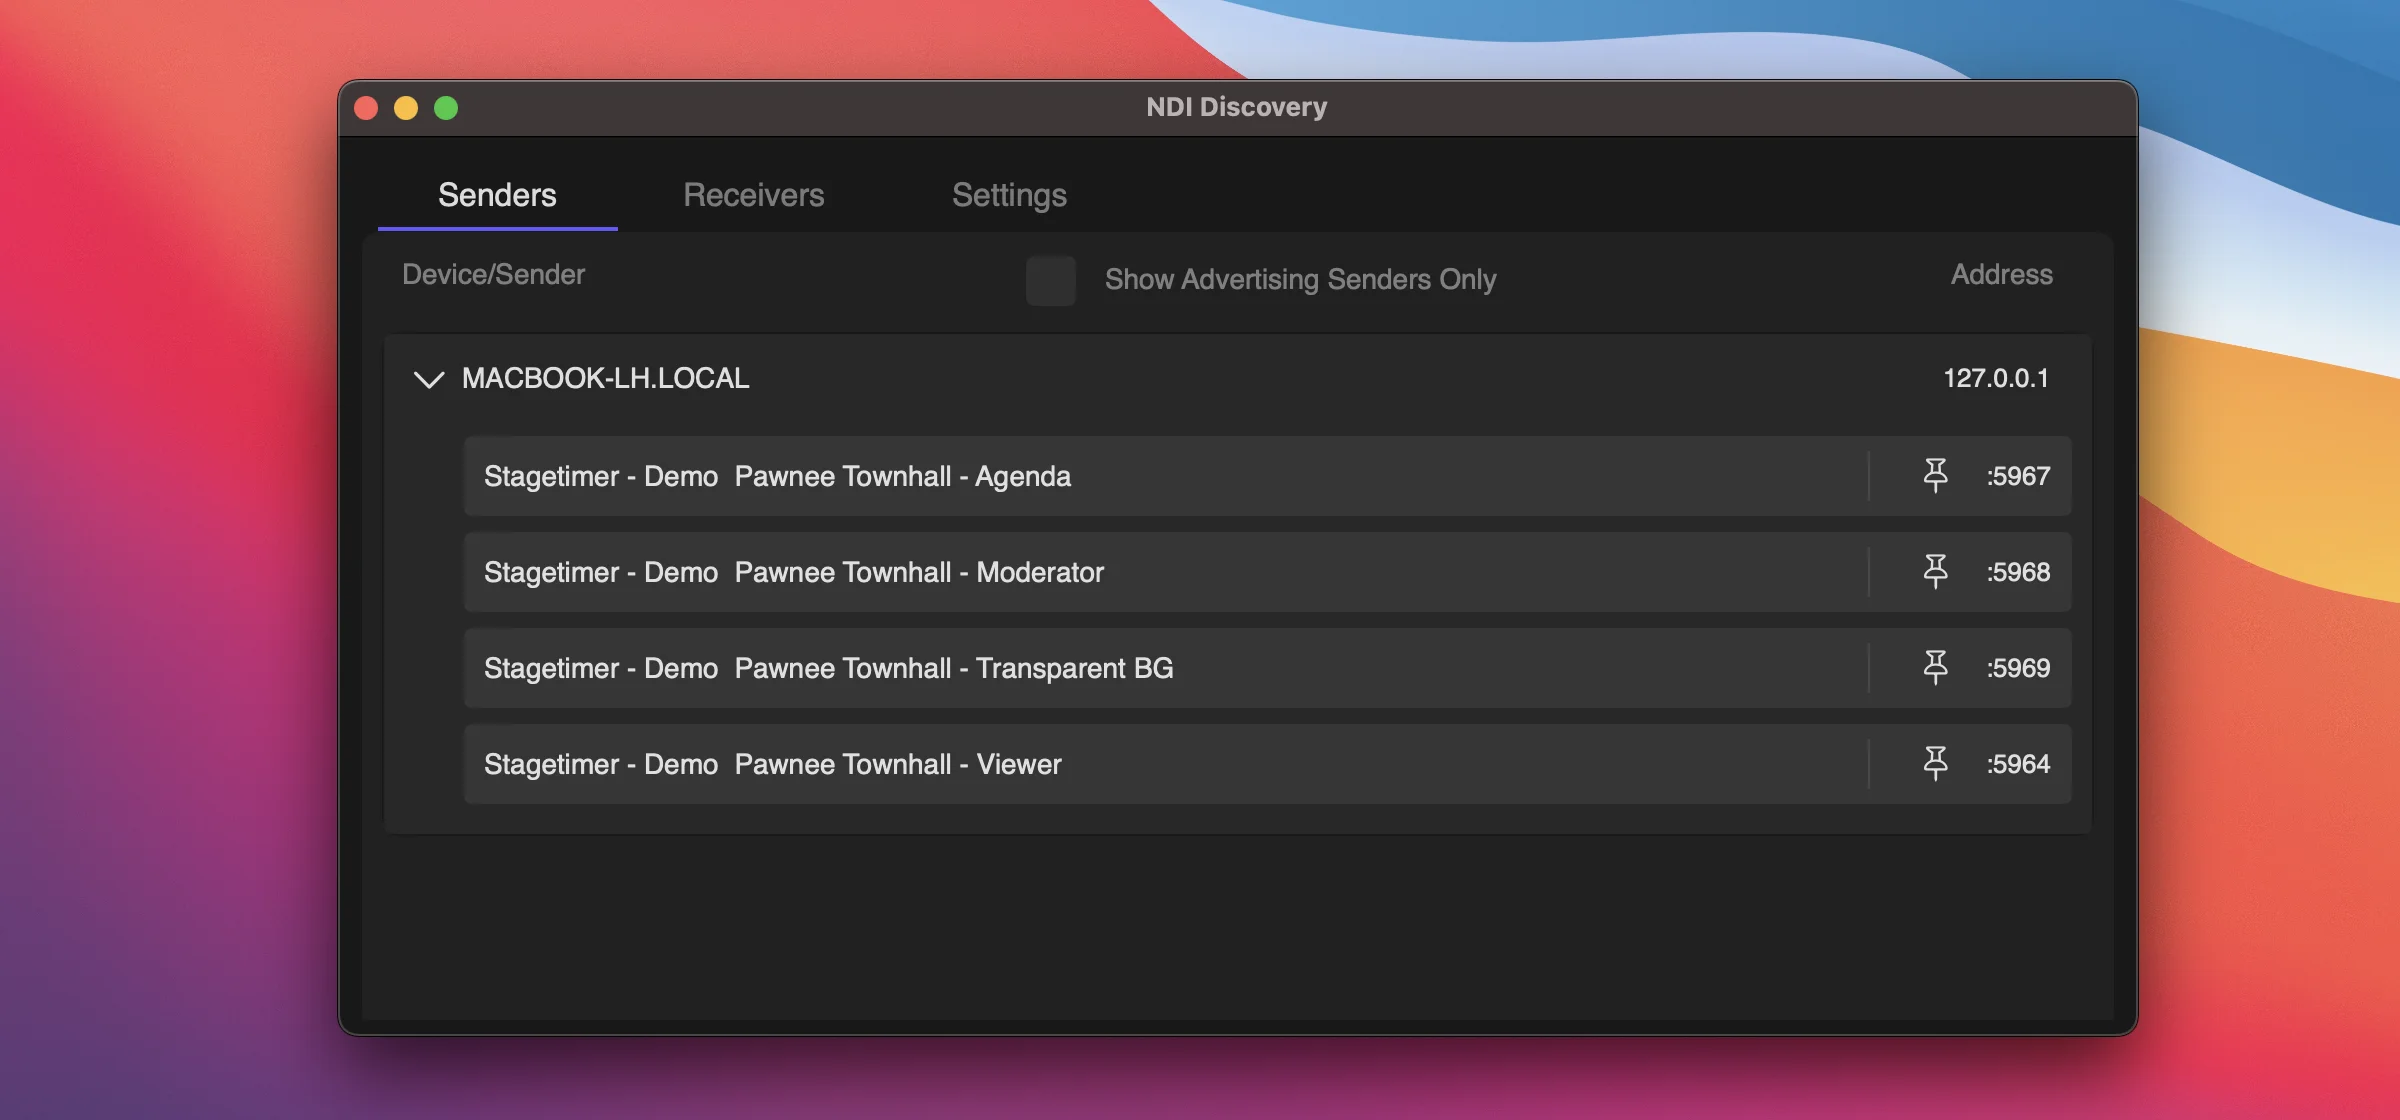Pin the Pawnee Townhall - Agenda sender
Image resolution: width=2400 pixels, height=1120 pixels.
coord(1937,475)
